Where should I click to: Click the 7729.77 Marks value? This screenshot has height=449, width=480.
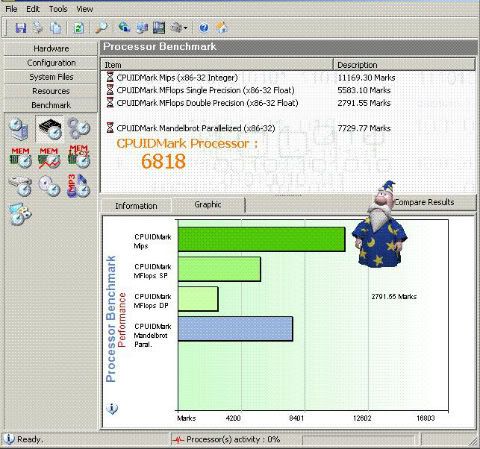point(364,128)
